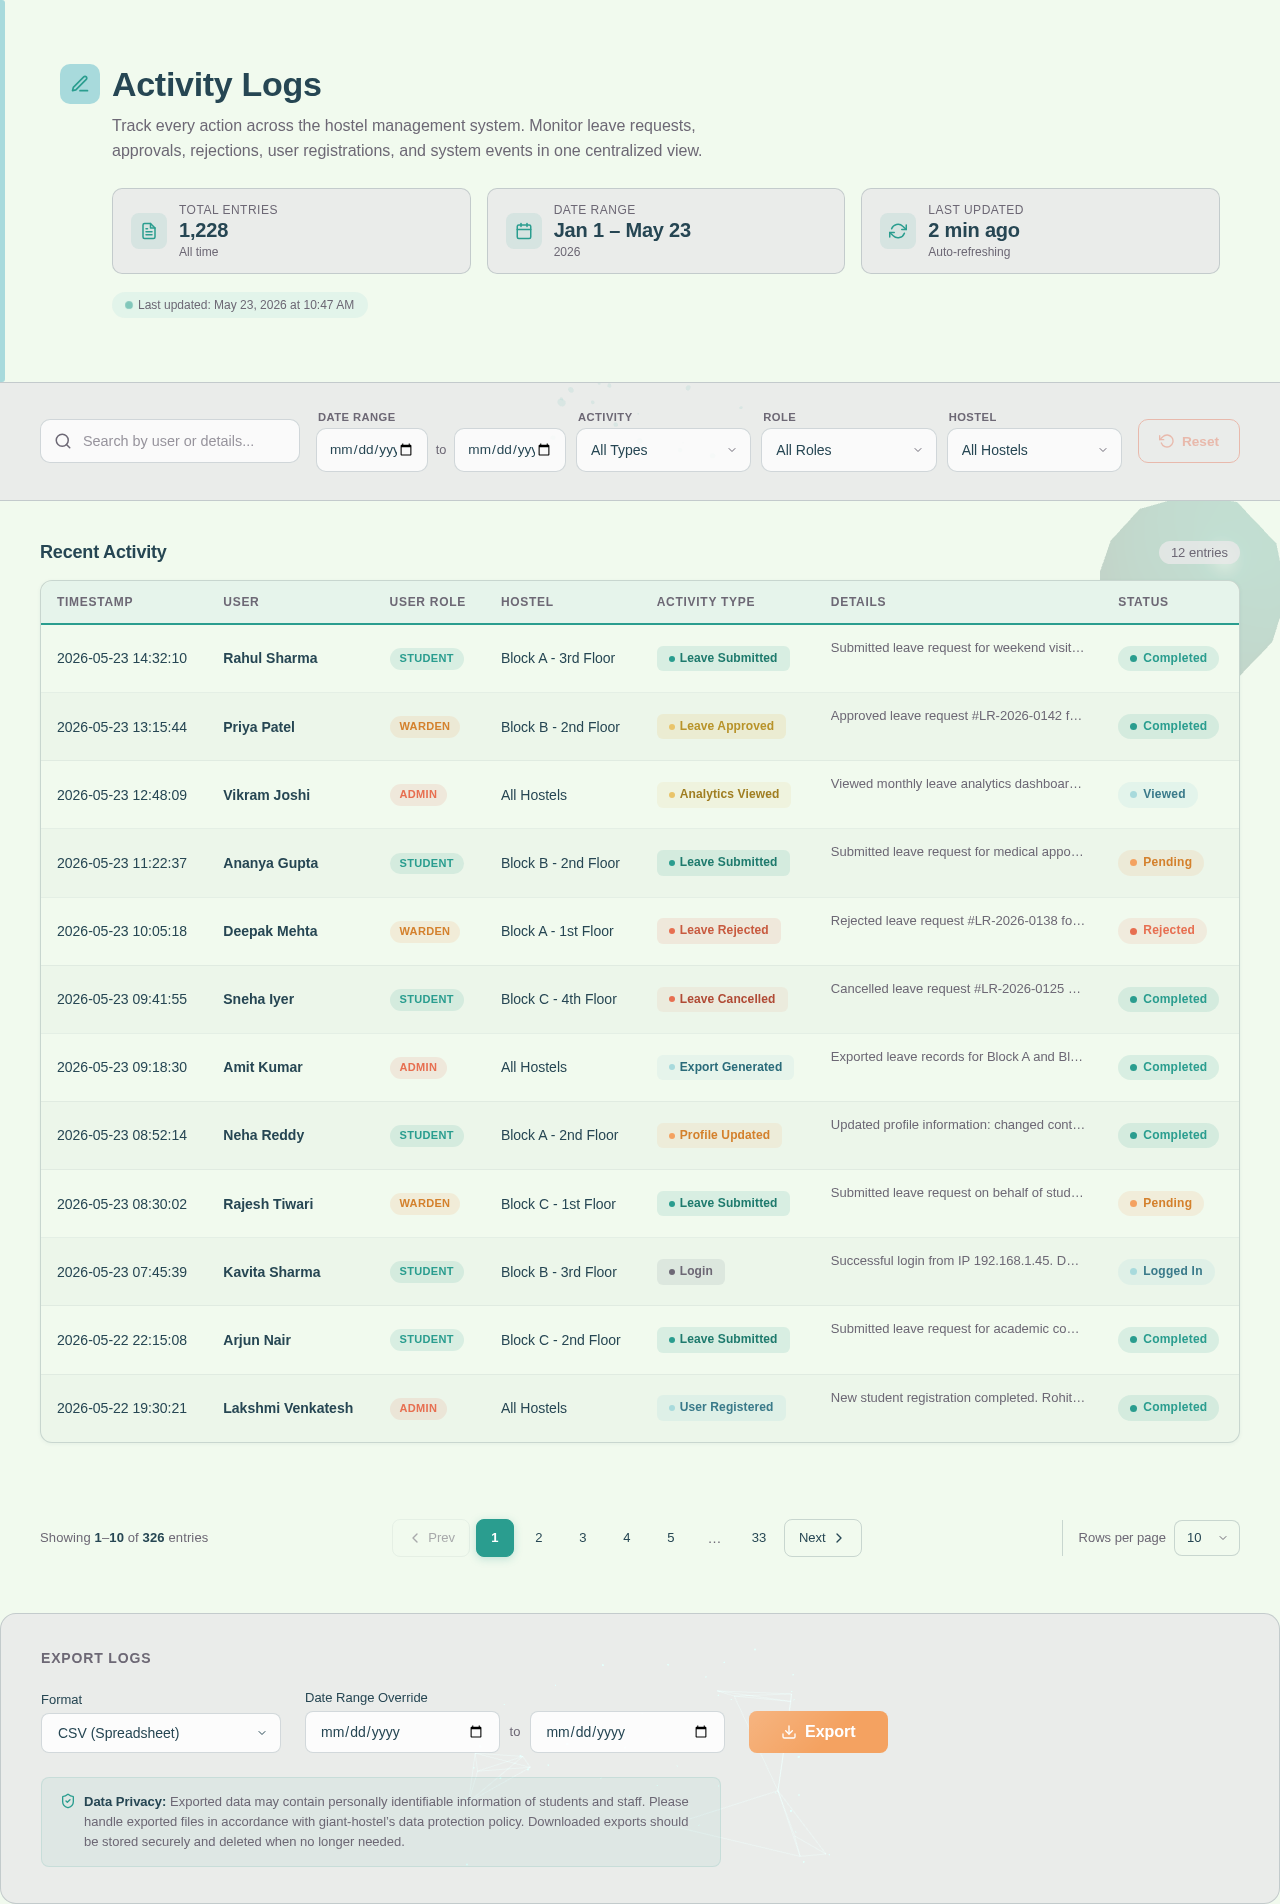Click the 12 entries badge
Screen dimensions: 1280x1904
tap(1199, 552)
